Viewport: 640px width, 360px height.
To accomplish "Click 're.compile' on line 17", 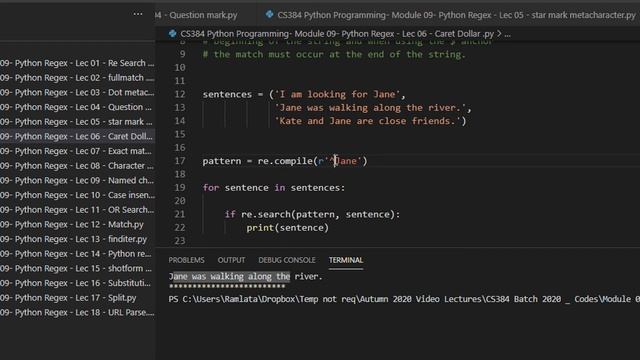I will click(x=285, y=161).
